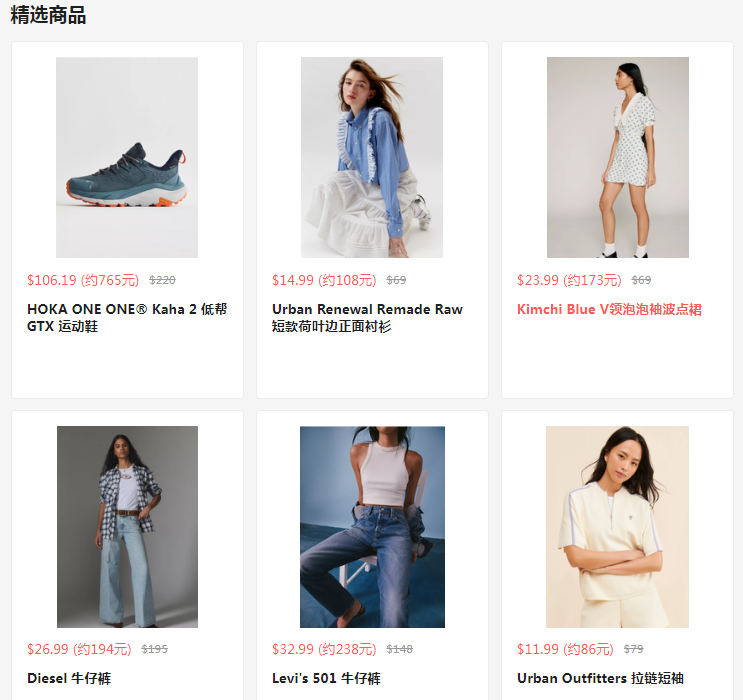Click the Urban Renewal Remade Raw shirt title

click(x=367, y=318)
